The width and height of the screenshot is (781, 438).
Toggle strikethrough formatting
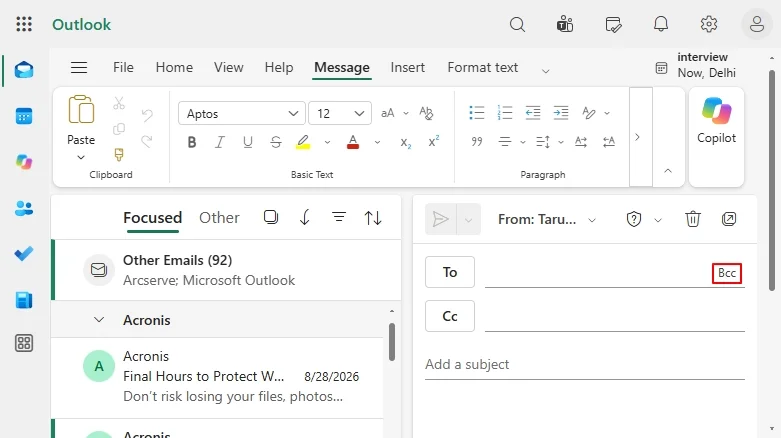pos(275,143)
